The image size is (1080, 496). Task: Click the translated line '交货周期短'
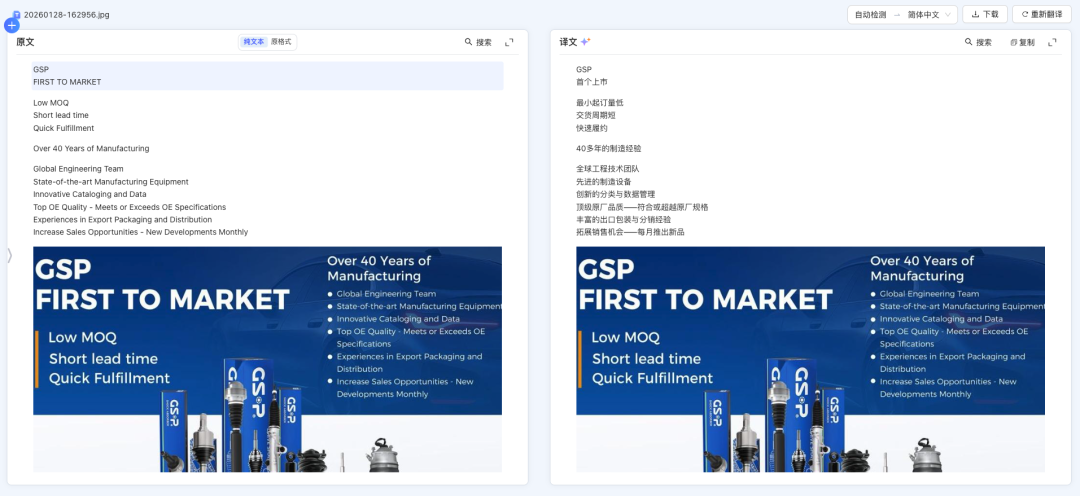point(596,115)
